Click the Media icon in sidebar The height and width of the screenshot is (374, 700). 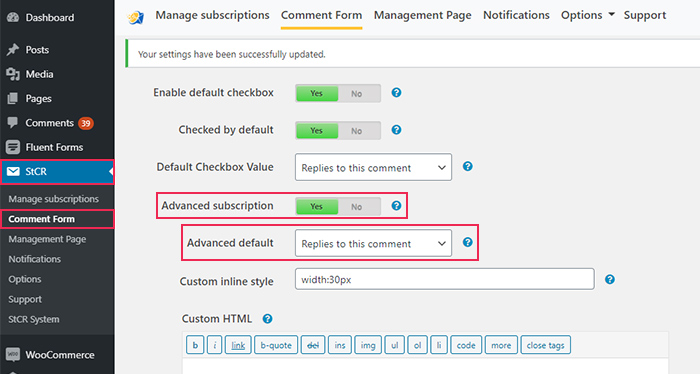tap(13, 74)
